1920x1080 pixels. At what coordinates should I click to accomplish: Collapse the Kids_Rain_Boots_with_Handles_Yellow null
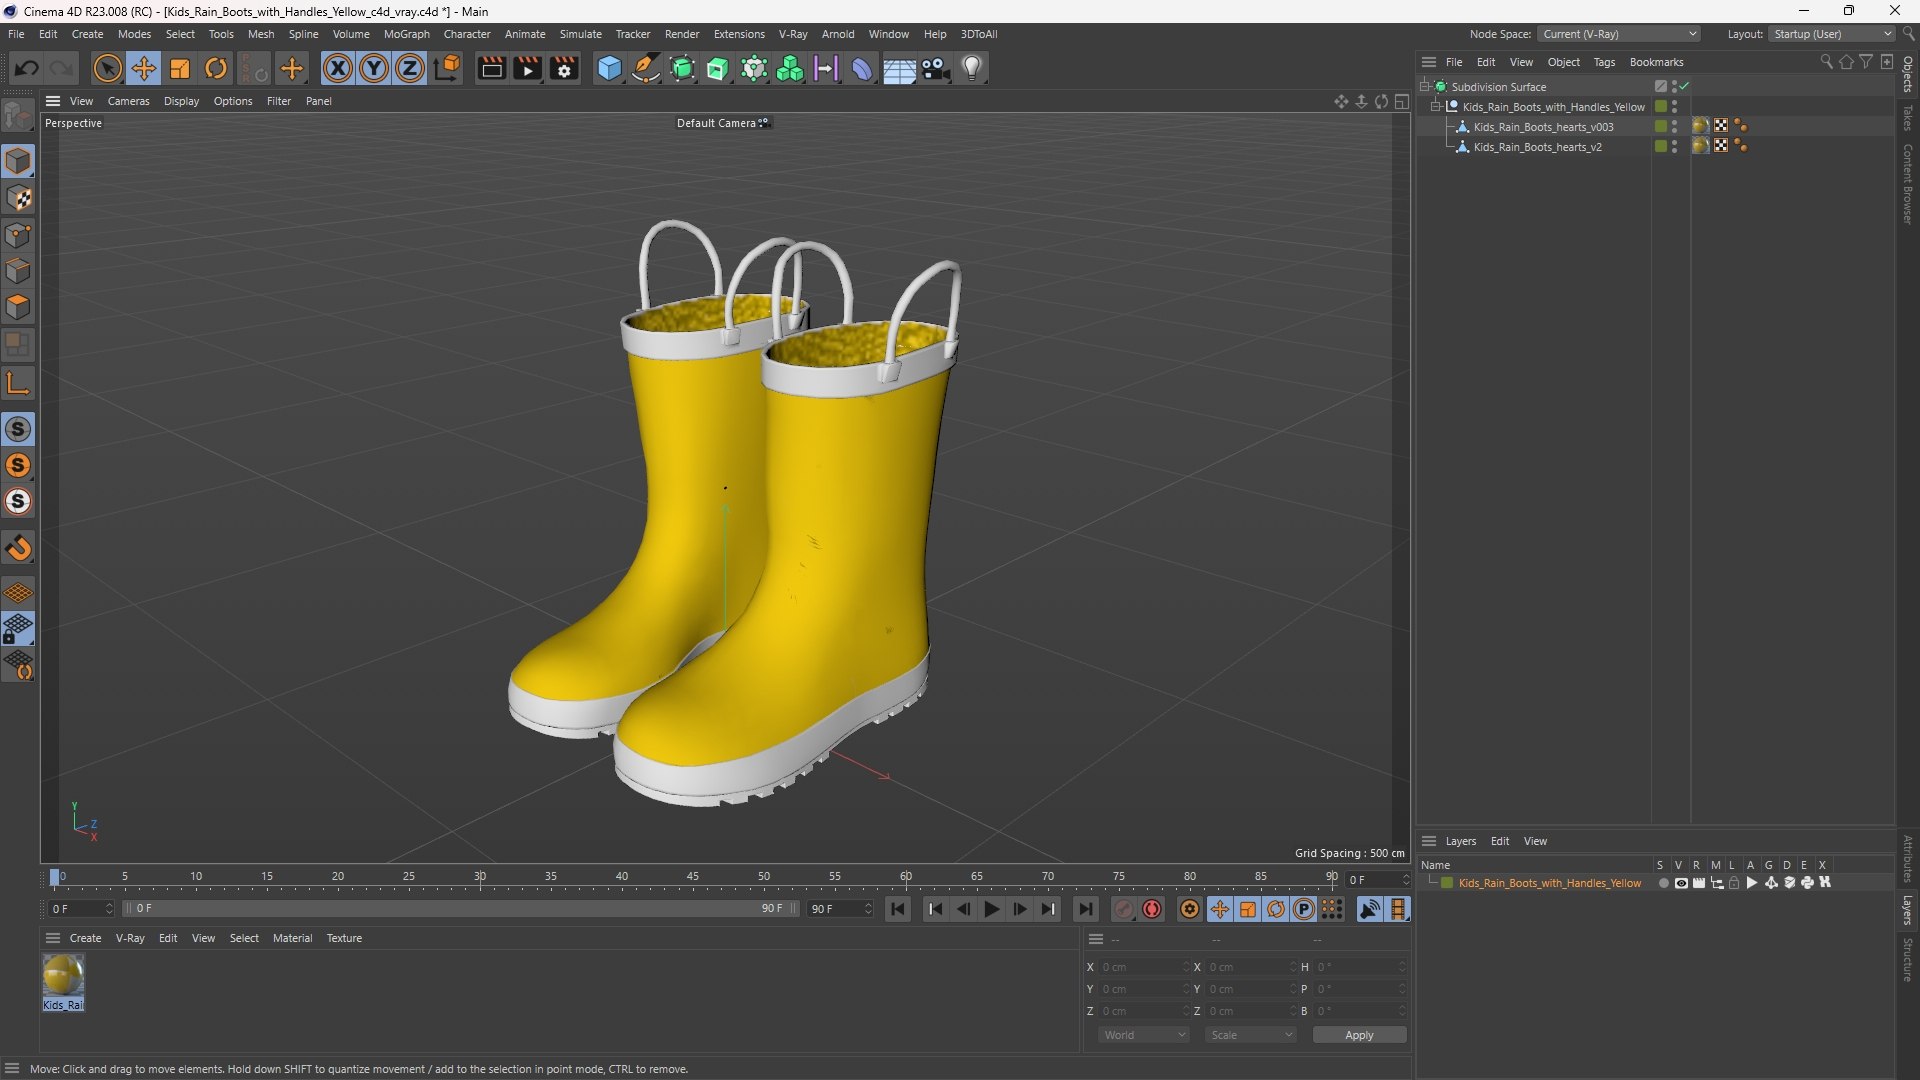(x=1436, y=106)
